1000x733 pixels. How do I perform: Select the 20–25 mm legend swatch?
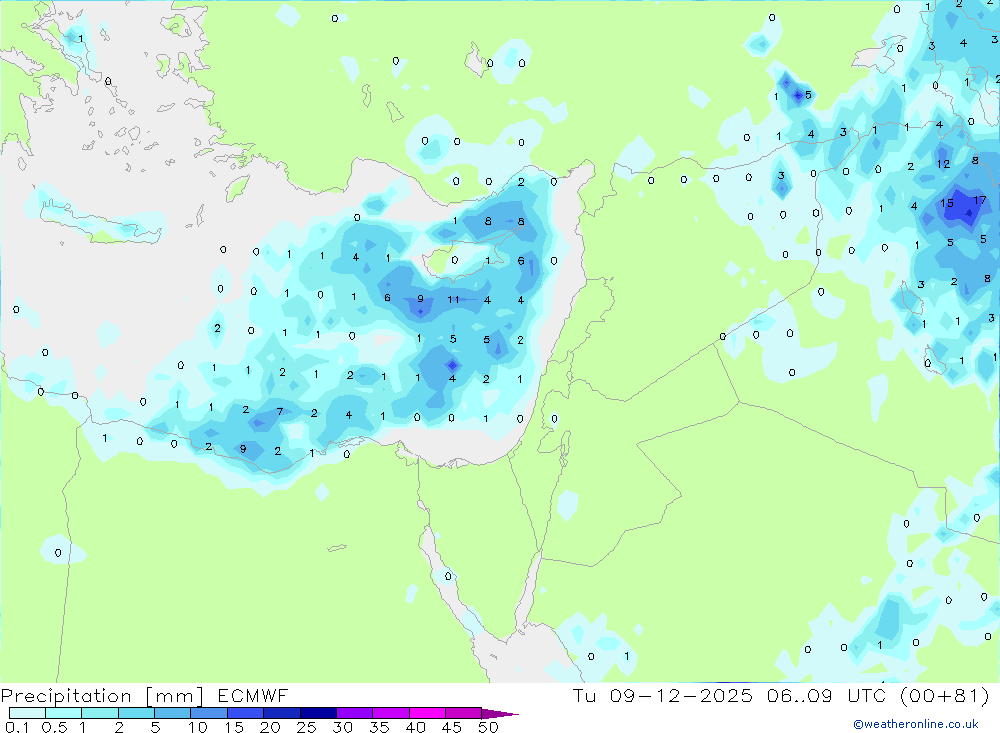pos(282,713)
